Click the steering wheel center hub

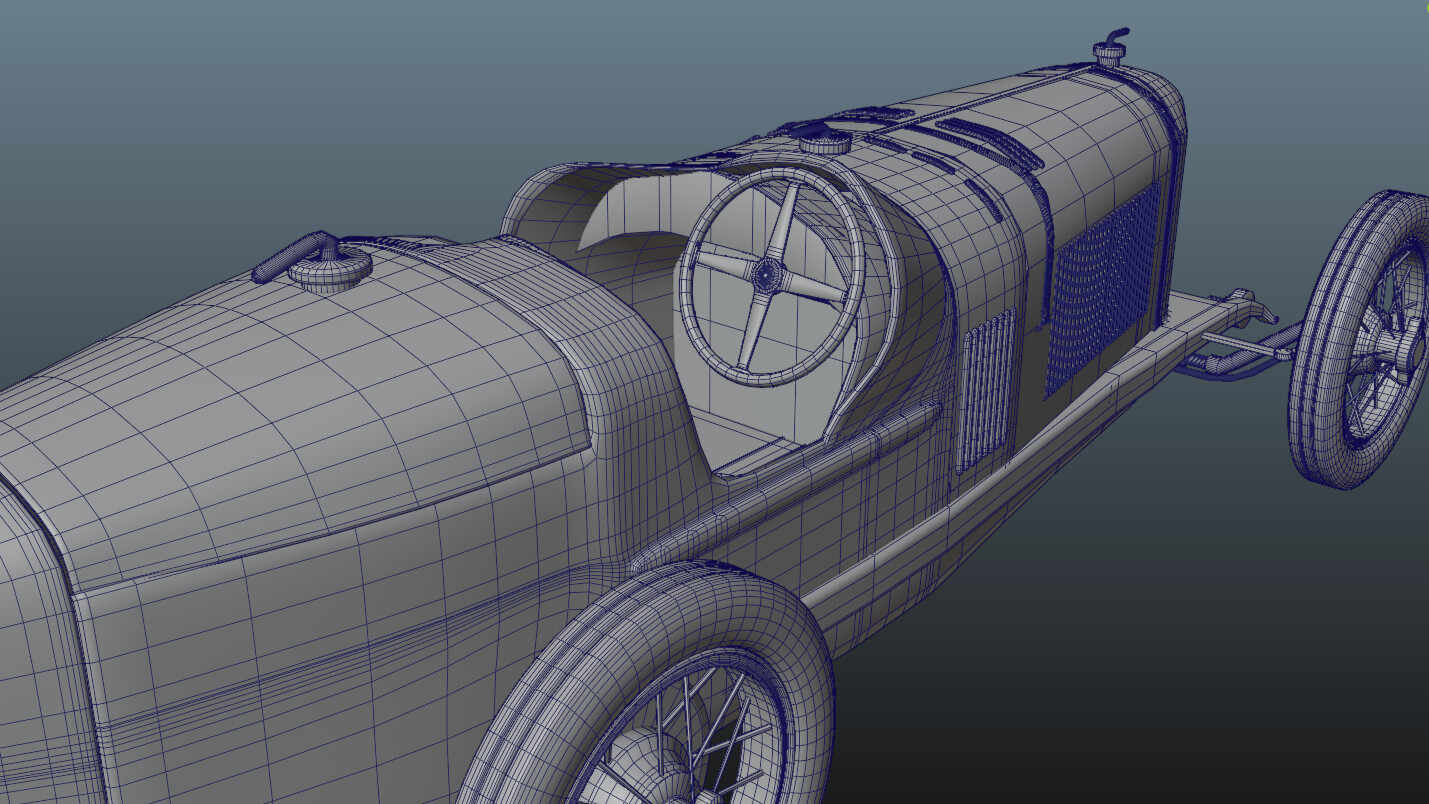768,277
